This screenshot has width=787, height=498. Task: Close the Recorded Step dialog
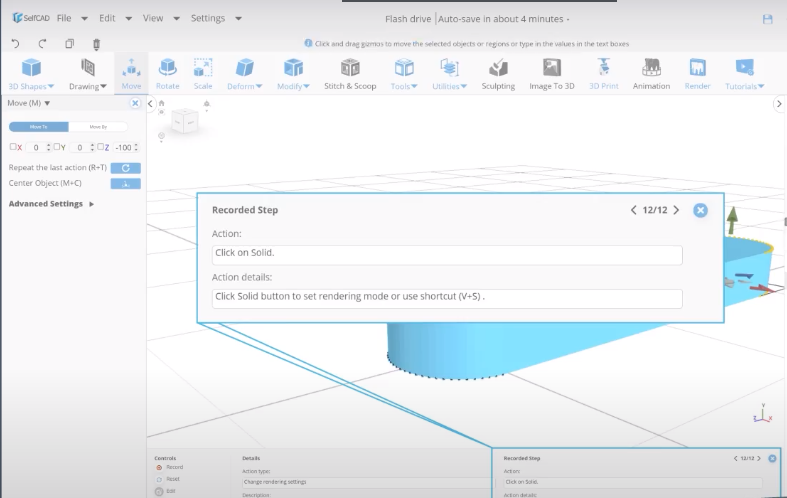click(x=700, y=210)
